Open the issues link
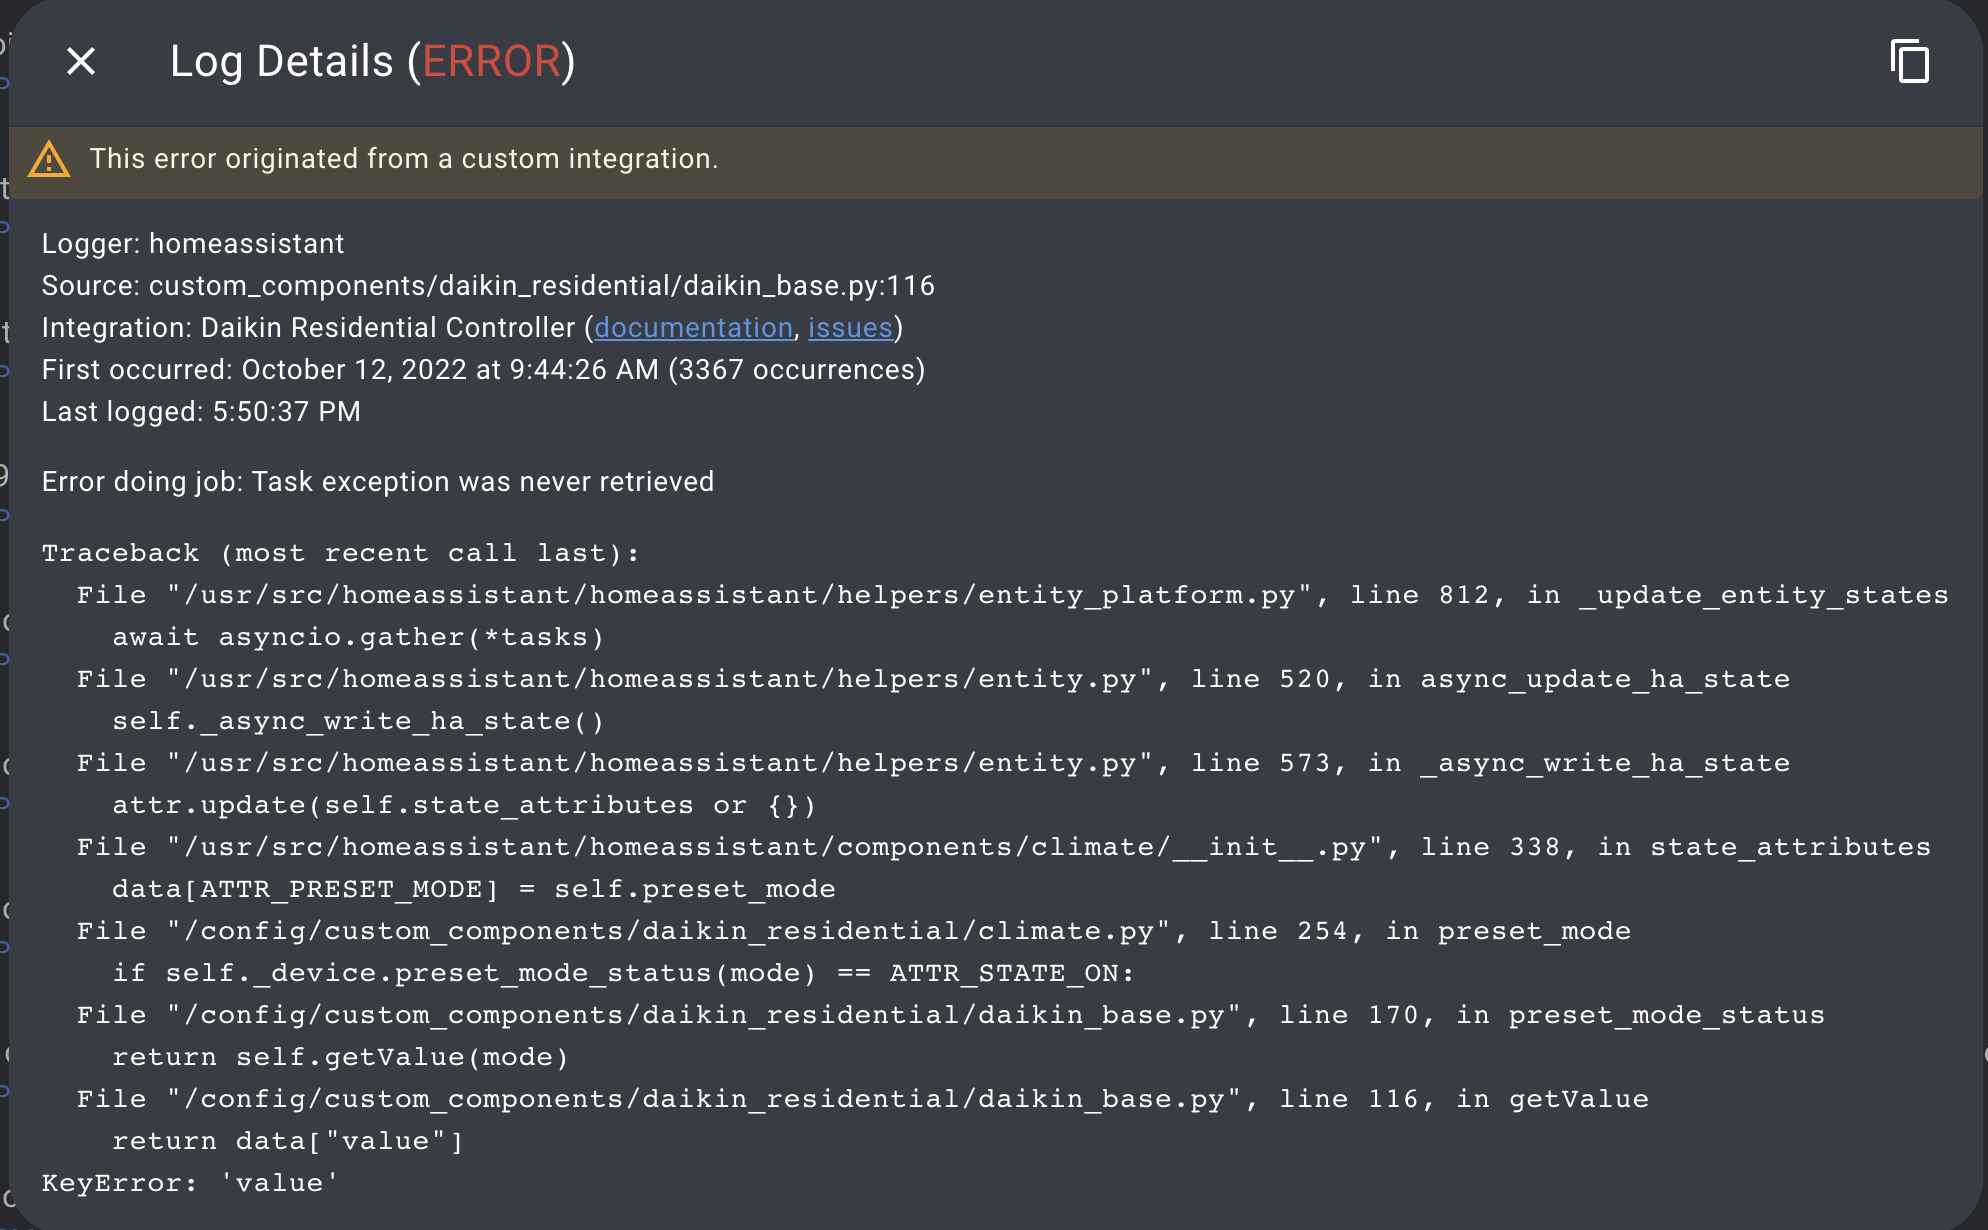The image size is (1988, 1230). coord(850,327)
